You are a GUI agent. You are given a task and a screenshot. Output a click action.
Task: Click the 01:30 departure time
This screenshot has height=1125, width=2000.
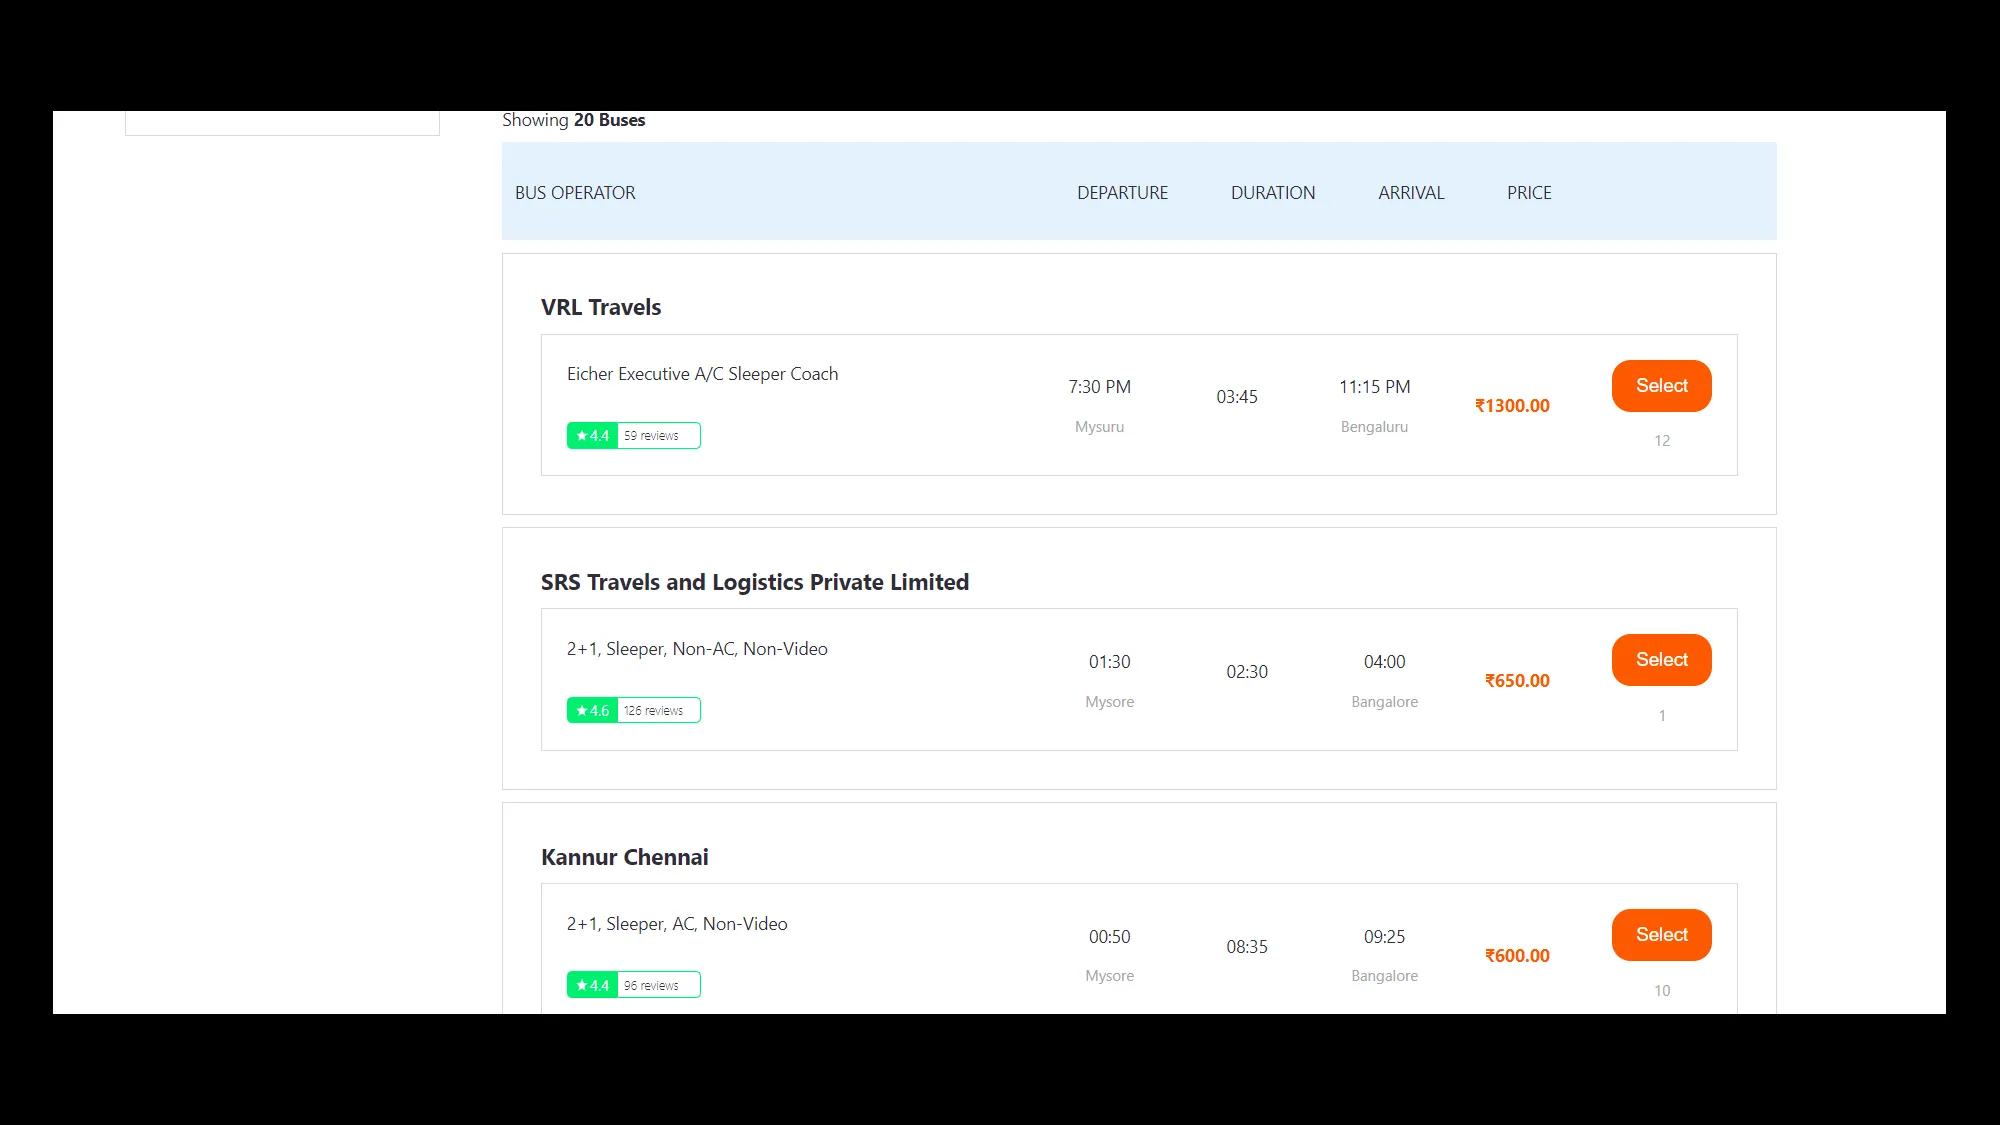tap(1109, 662)
